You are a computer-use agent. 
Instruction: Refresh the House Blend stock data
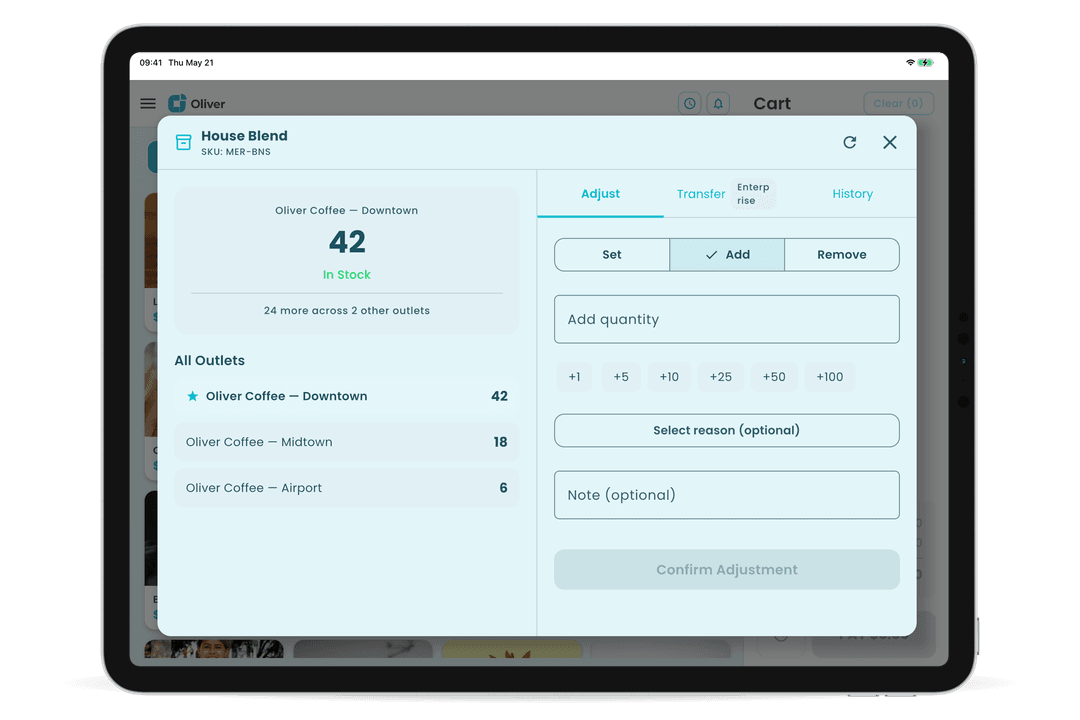pyautogui.click(x=850, y=142)
